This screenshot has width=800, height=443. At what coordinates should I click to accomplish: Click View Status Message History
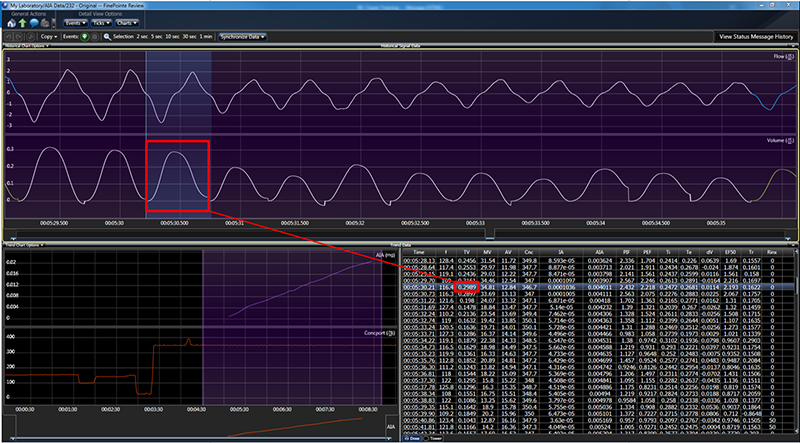756,37
